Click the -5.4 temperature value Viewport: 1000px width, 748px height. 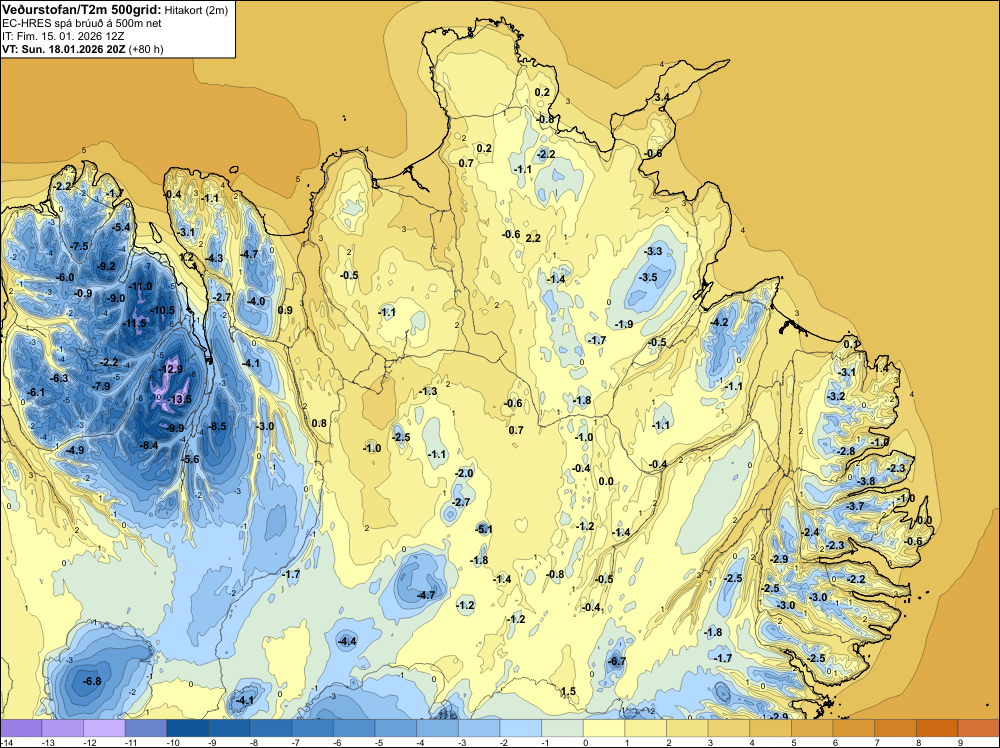pyautogui.click(x=121, y=227)
